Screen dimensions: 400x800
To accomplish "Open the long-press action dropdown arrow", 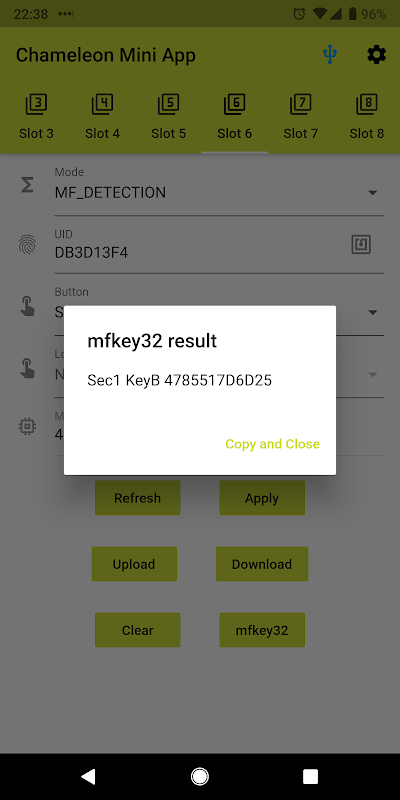I will click(373, 374).
